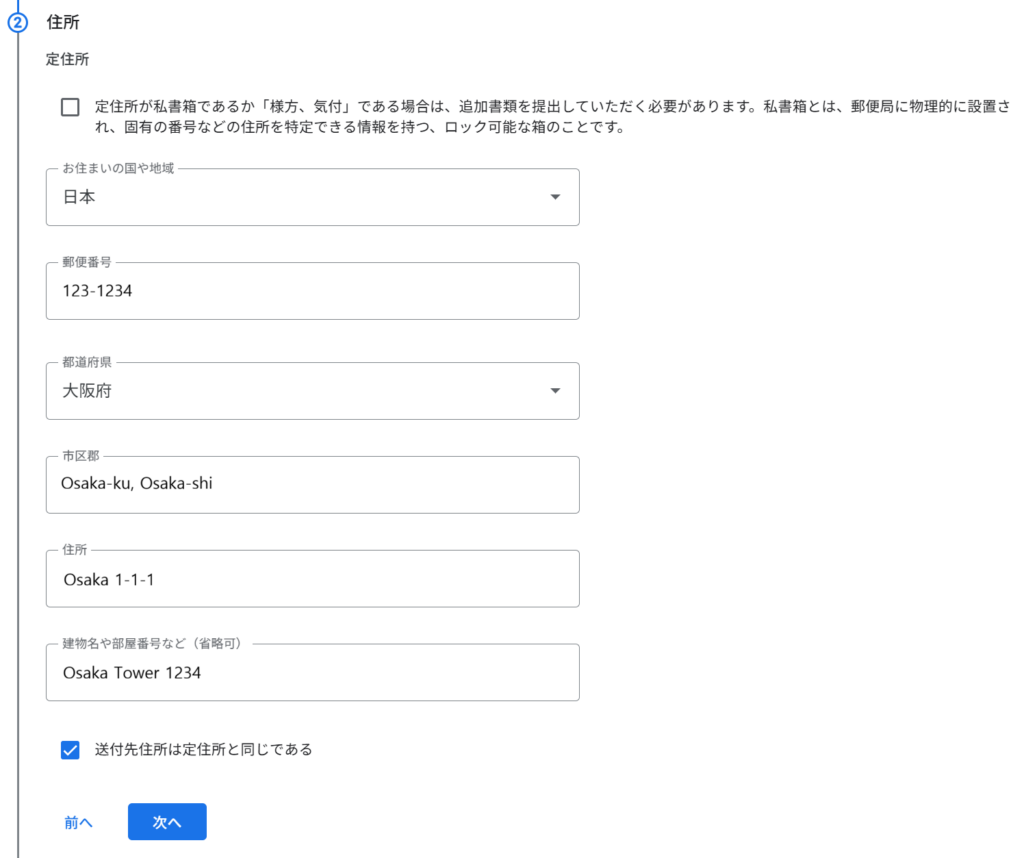Click the blue checkmark on shipping checkbox
1024x858 pixels.
(70, 749)
